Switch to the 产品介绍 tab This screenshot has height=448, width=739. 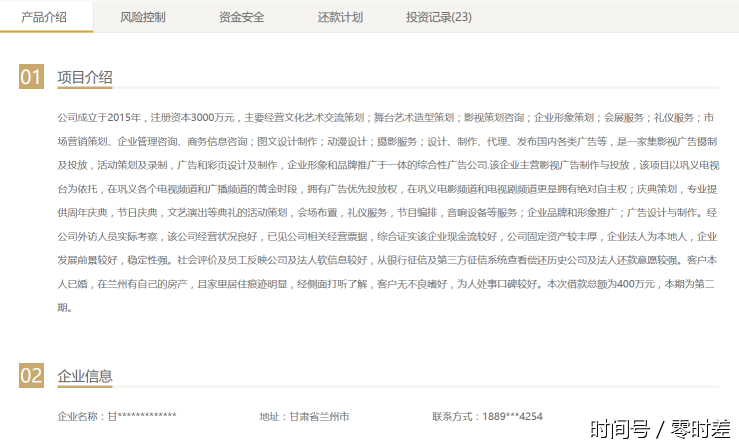(44, 17)
